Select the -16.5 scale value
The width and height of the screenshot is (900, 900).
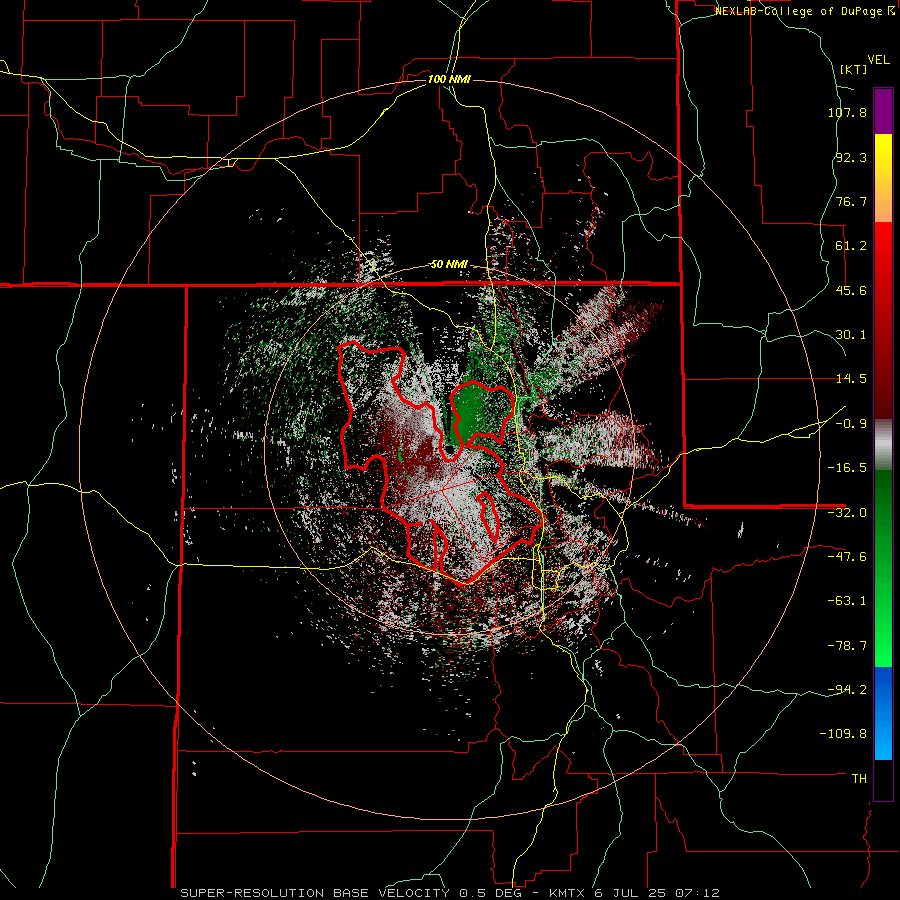point(847,468)
